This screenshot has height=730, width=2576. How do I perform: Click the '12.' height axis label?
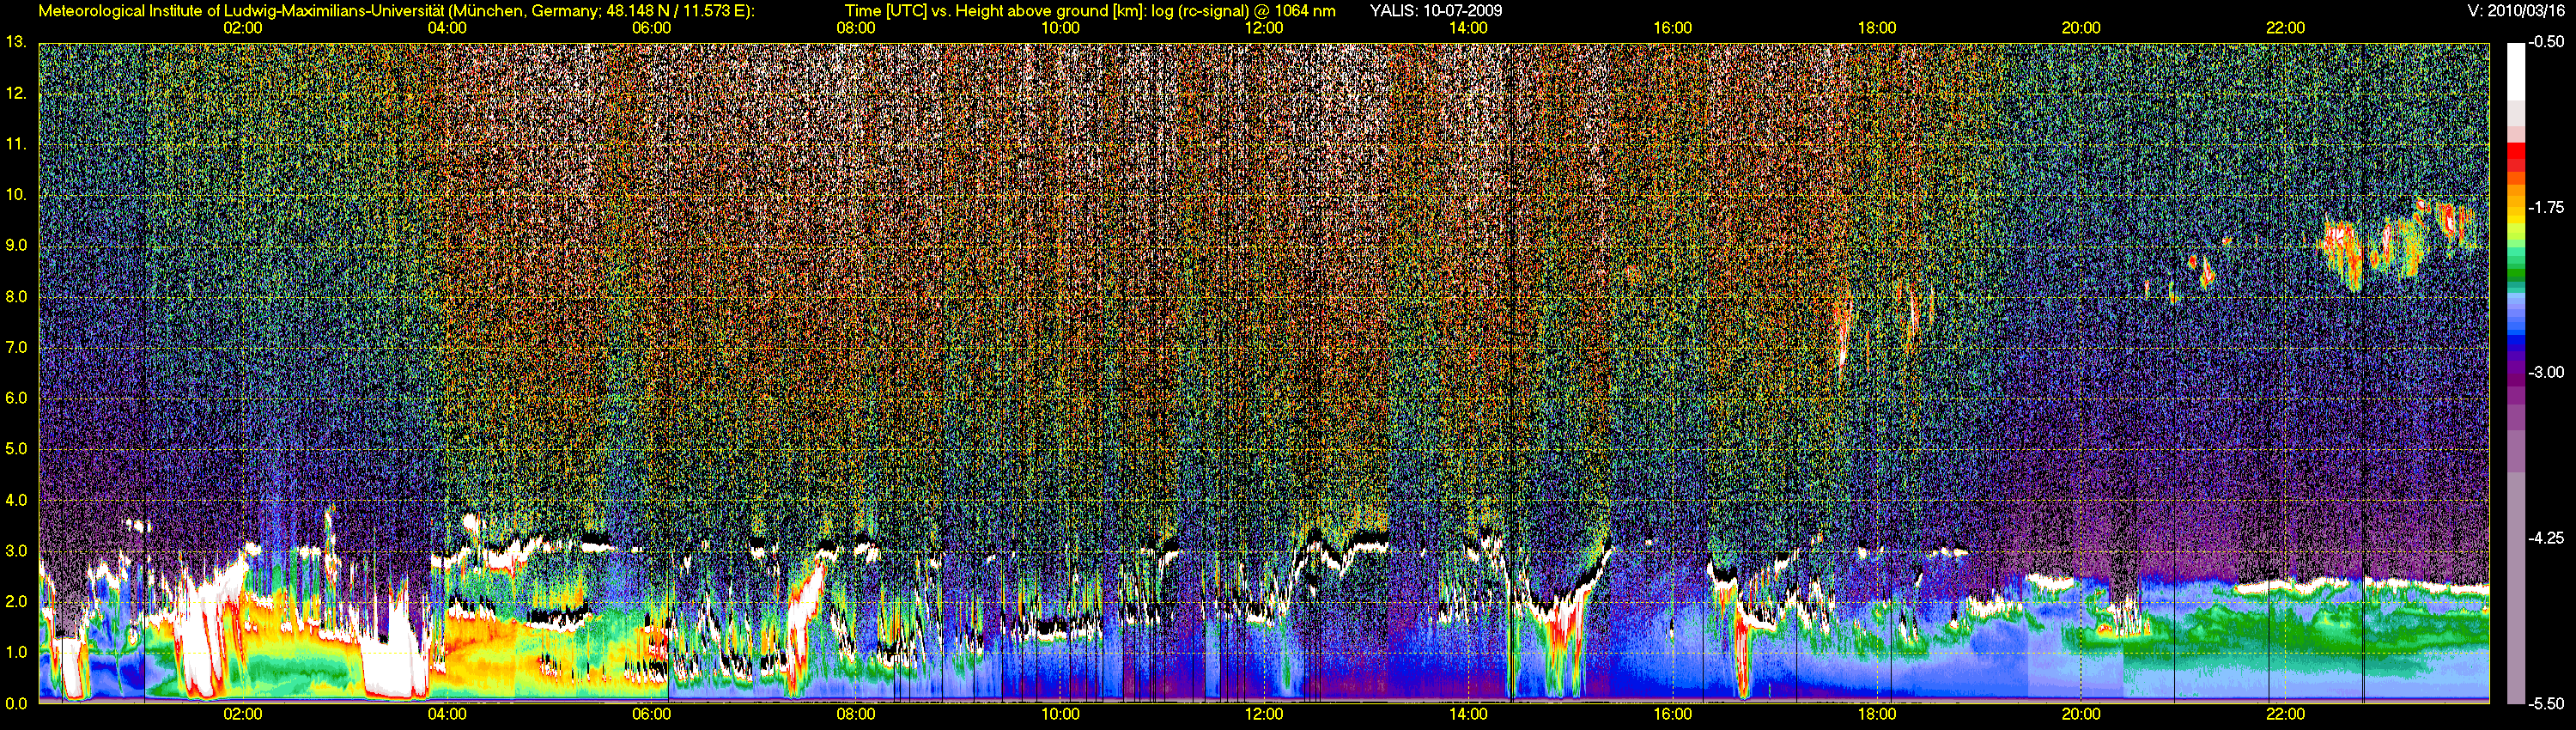16,94
